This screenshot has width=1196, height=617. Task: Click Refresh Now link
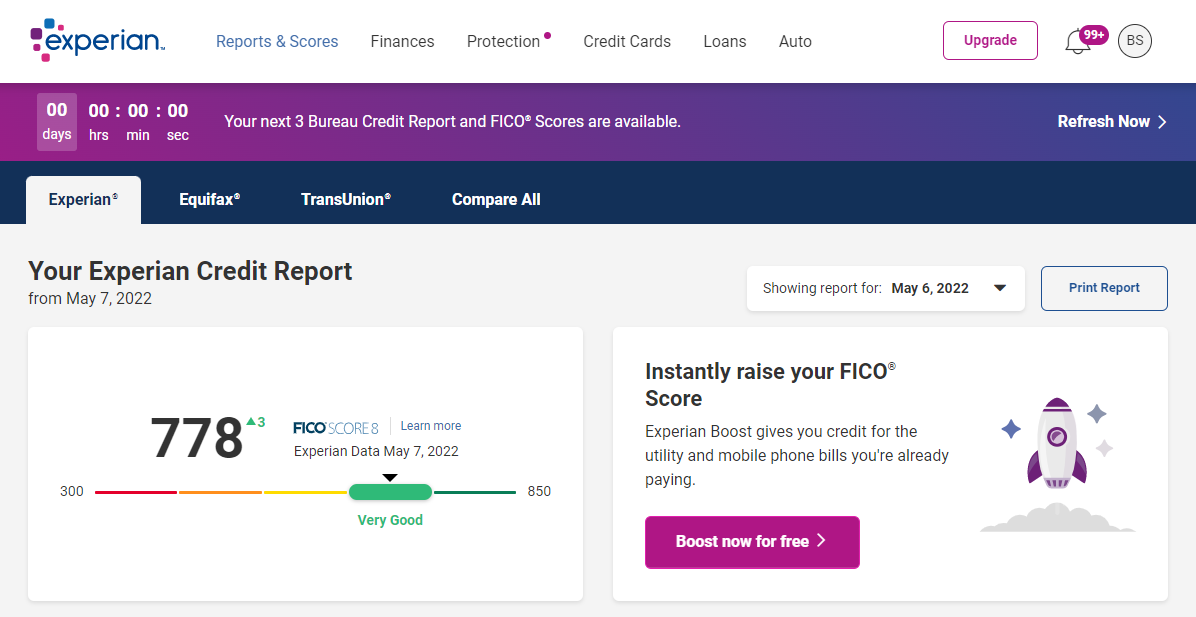pyautogui.click(x=1112, y=122)
